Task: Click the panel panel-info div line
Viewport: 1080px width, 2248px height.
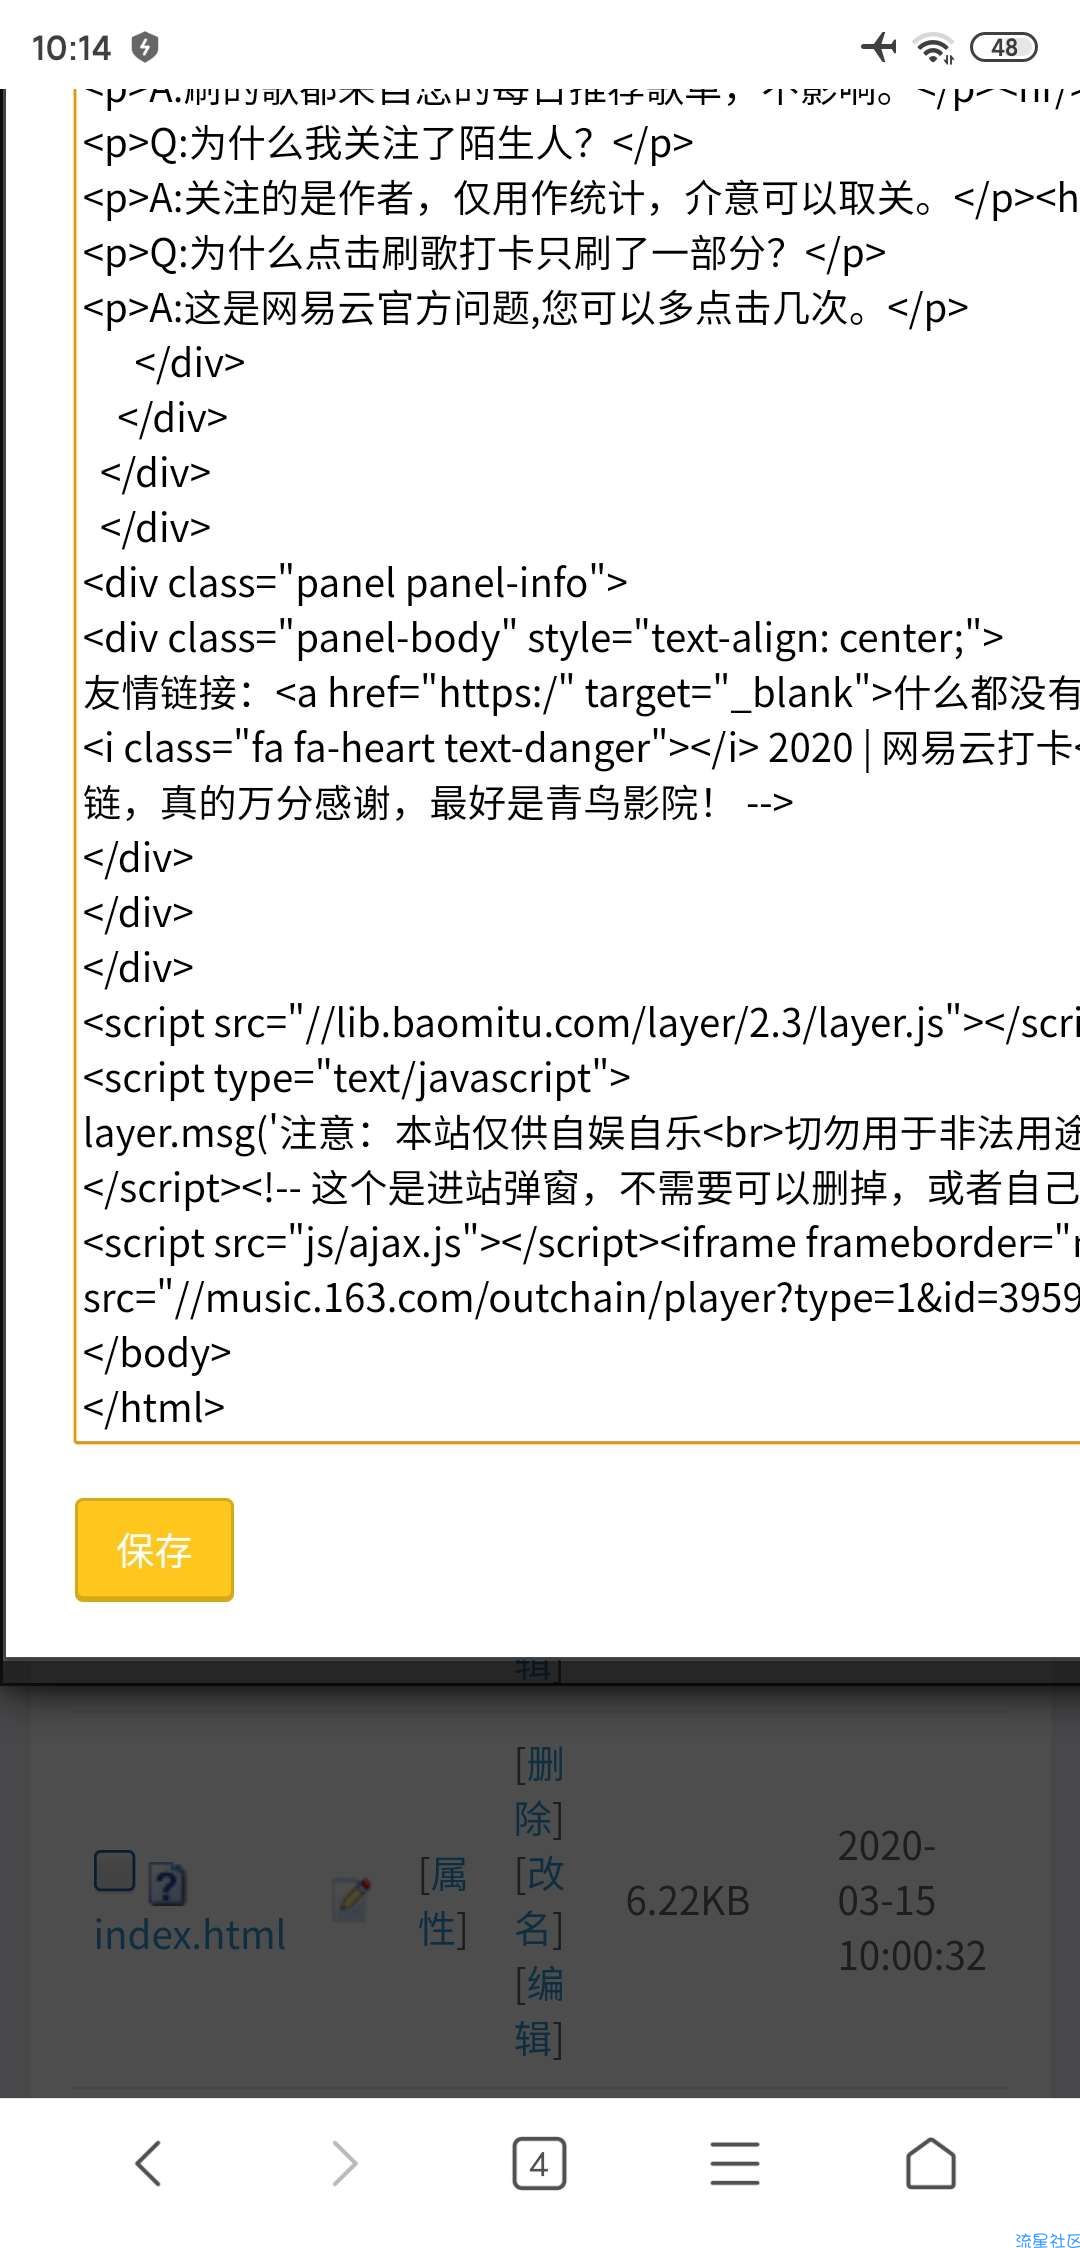Action: 355,582
